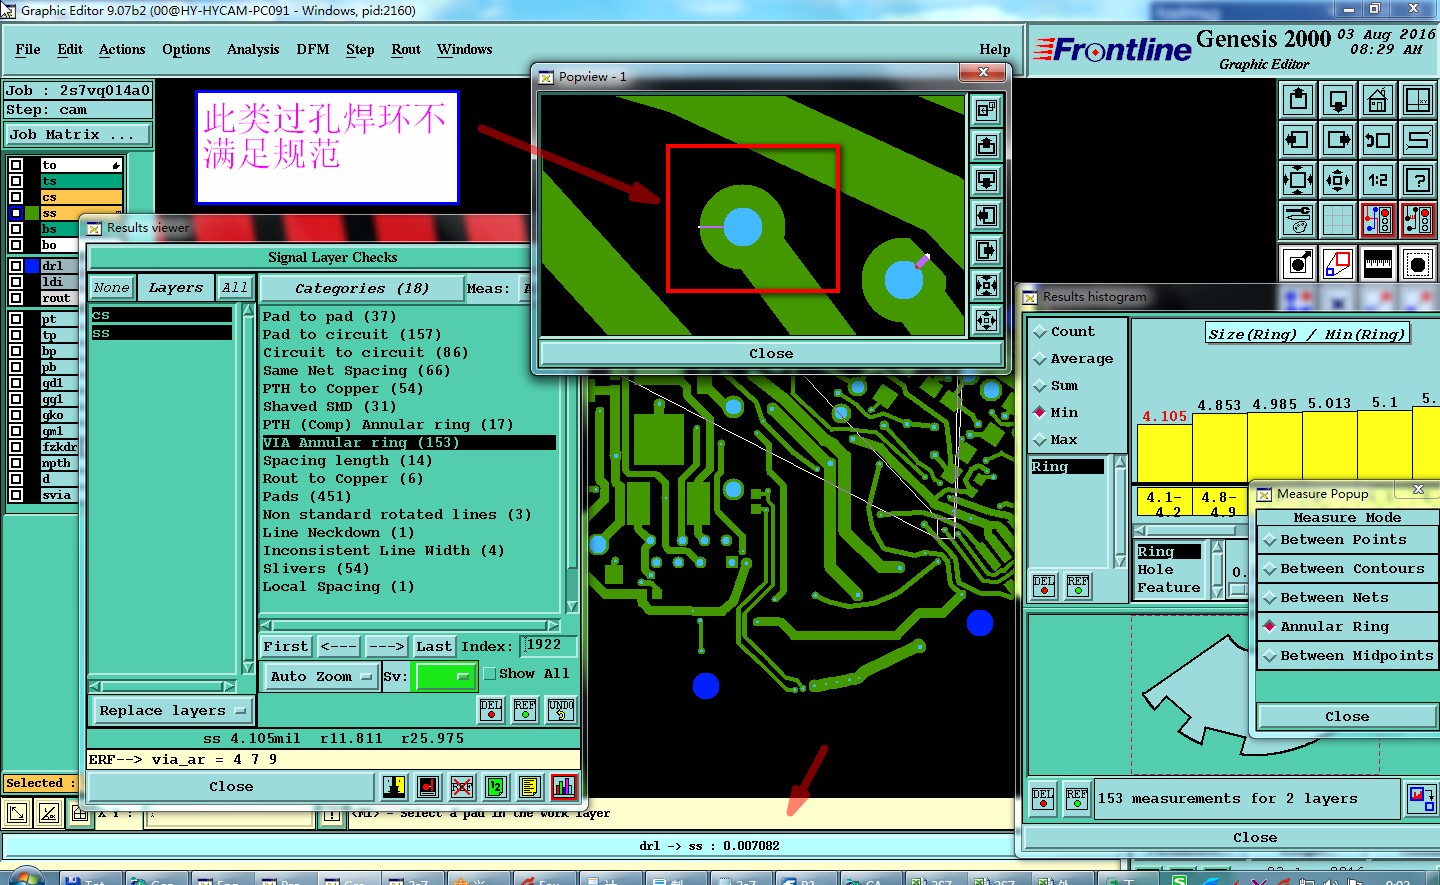Click the pan up icon in Popview window
This screenshot has height=885, width=1440.
pos(987,145)
